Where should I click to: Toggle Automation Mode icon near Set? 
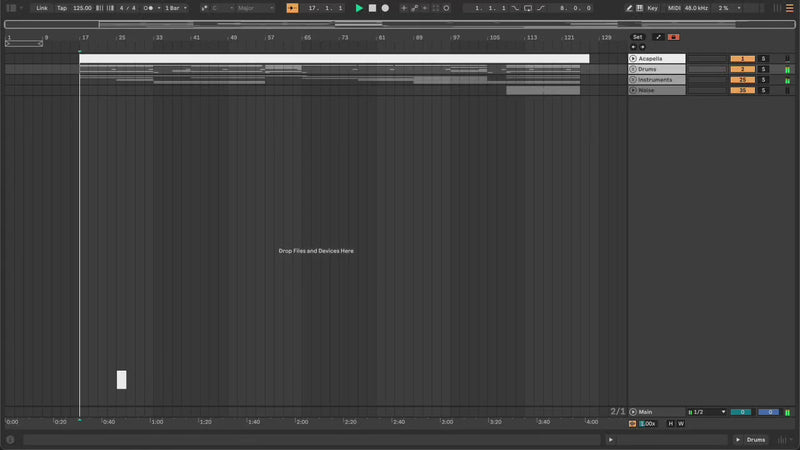pyautogui.click(x=657, y=37)
